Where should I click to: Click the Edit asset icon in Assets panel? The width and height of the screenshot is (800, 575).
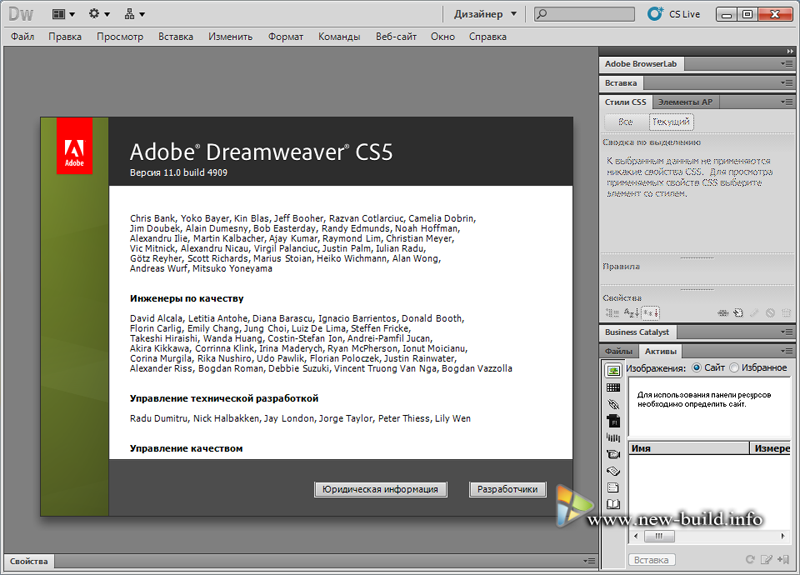[x=766, y=559]
